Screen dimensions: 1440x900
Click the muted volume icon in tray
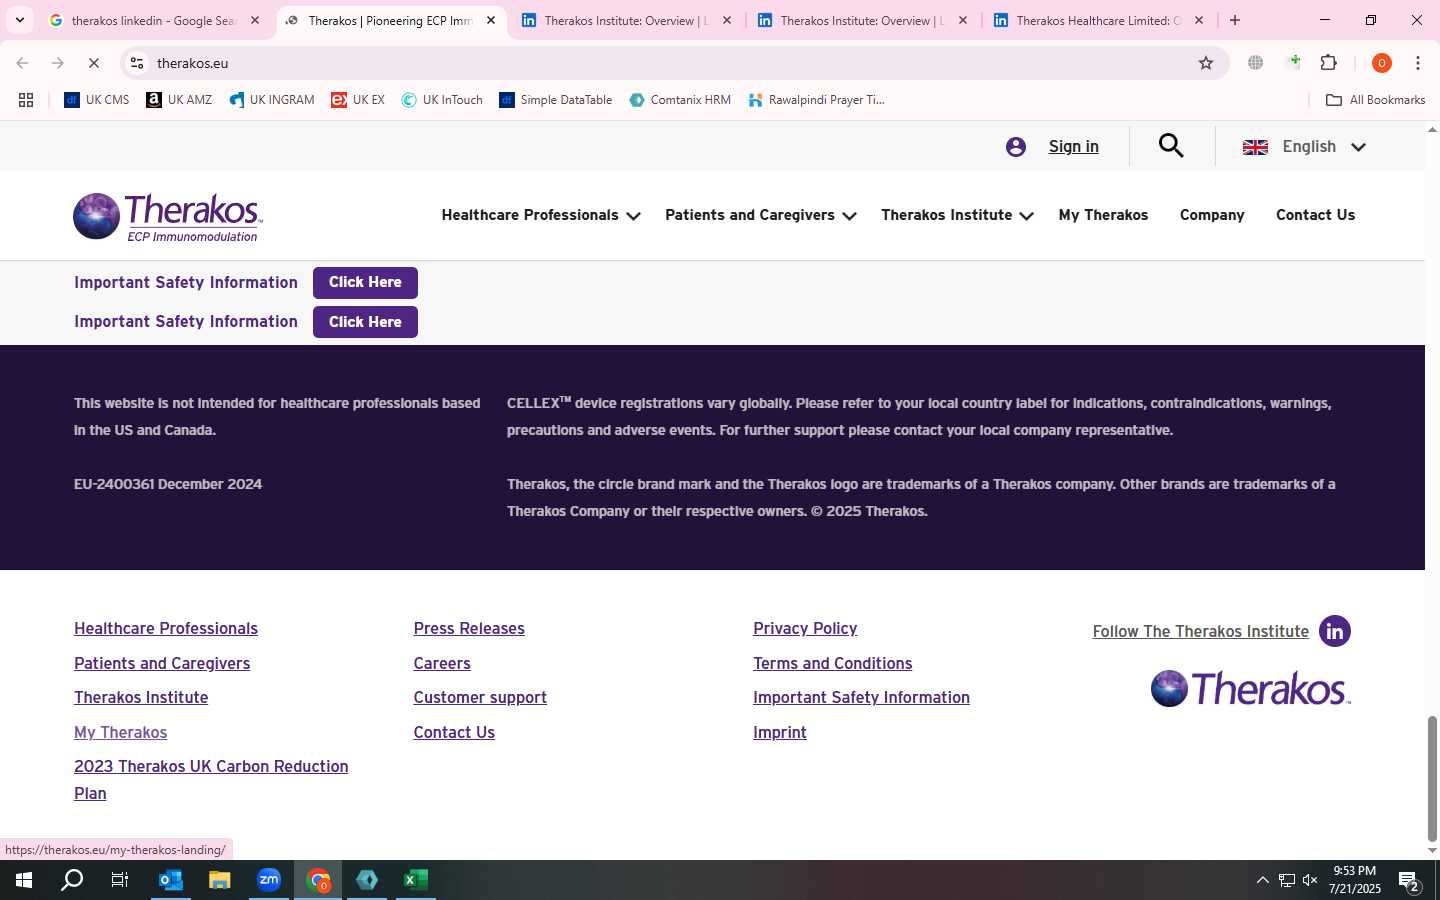click(x=1310, y=880)
